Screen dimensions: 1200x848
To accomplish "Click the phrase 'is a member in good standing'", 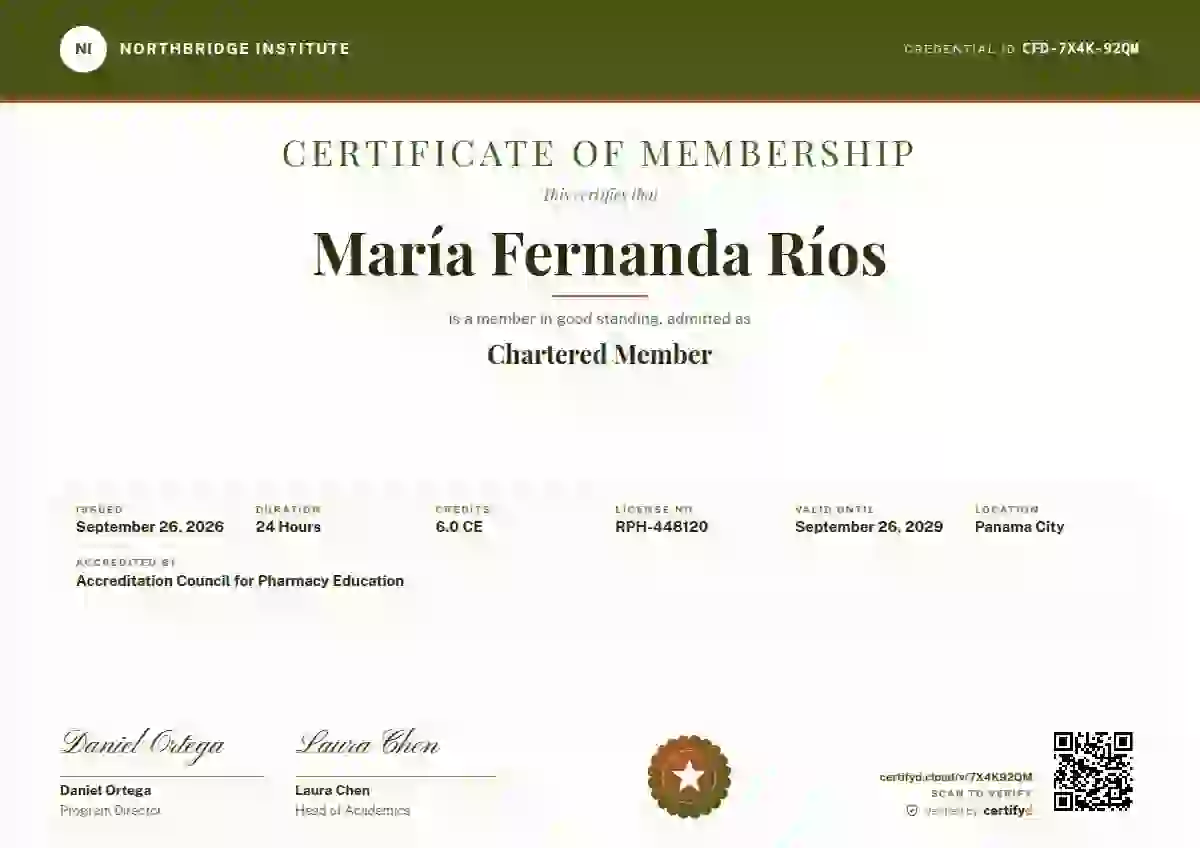I will pos(554,319).
